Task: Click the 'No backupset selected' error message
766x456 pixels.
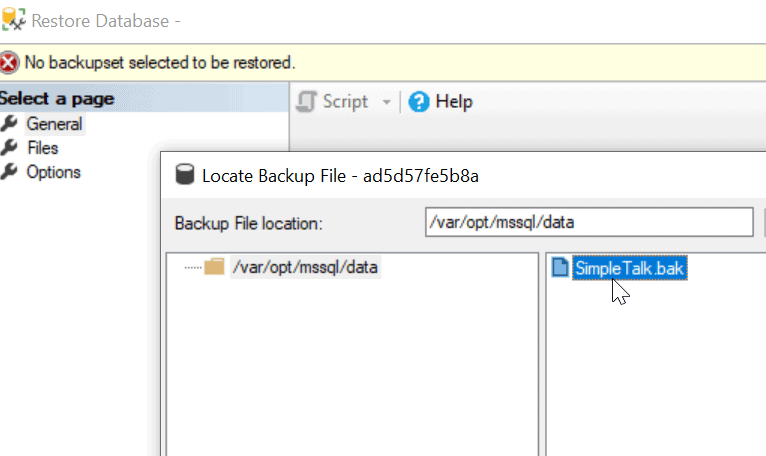Action: 160,62
